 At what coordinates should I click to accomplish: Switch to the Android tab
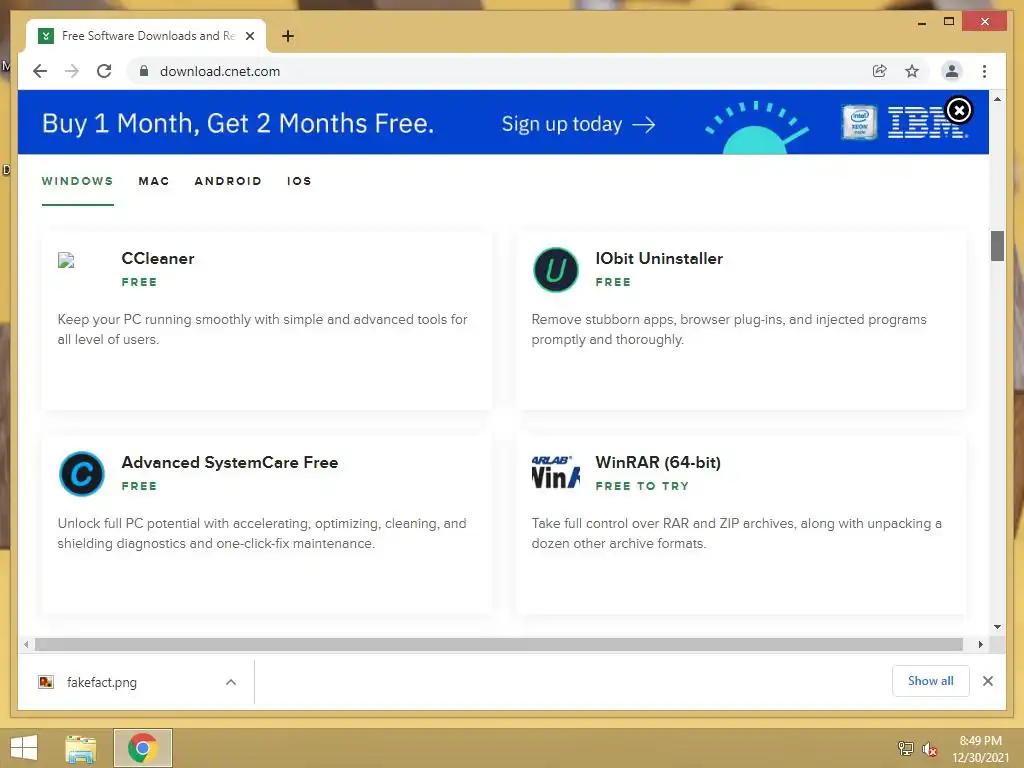228,181
